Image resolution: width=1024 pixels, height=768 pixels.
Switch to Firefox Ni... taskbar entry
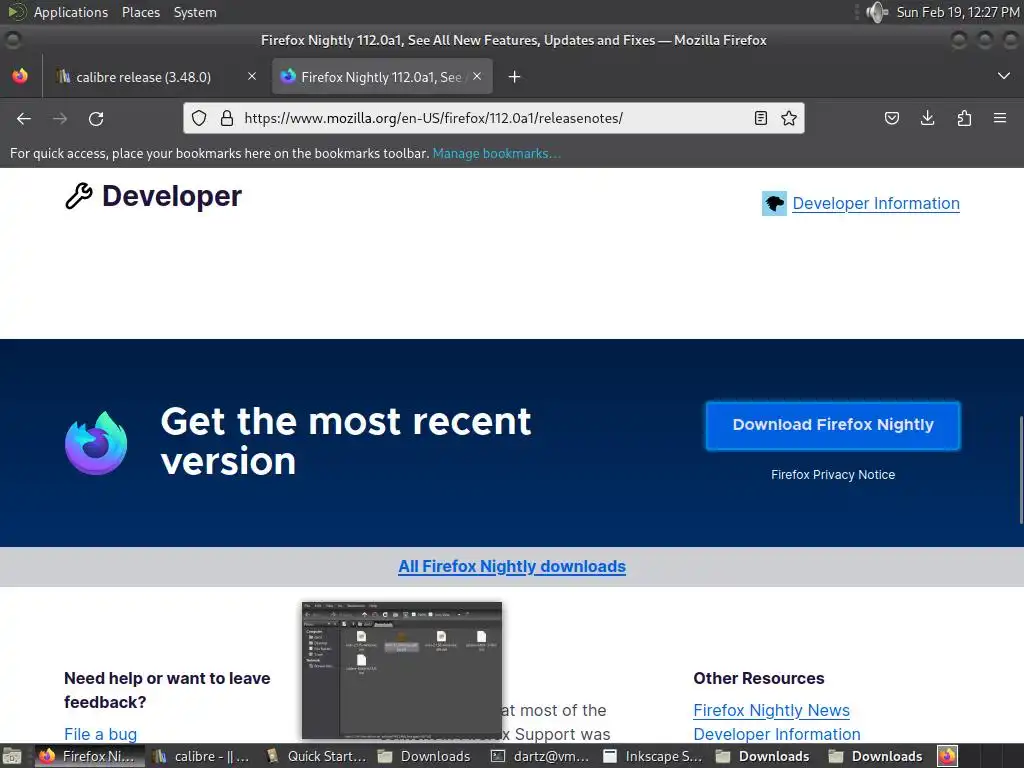click(x=89, y=756)
